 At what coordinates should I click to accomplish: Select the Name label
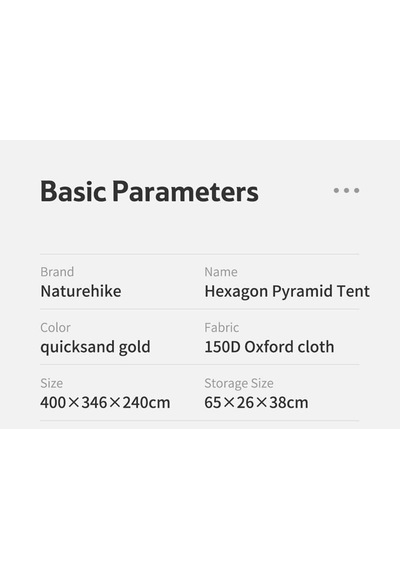[x=221, y=272]
